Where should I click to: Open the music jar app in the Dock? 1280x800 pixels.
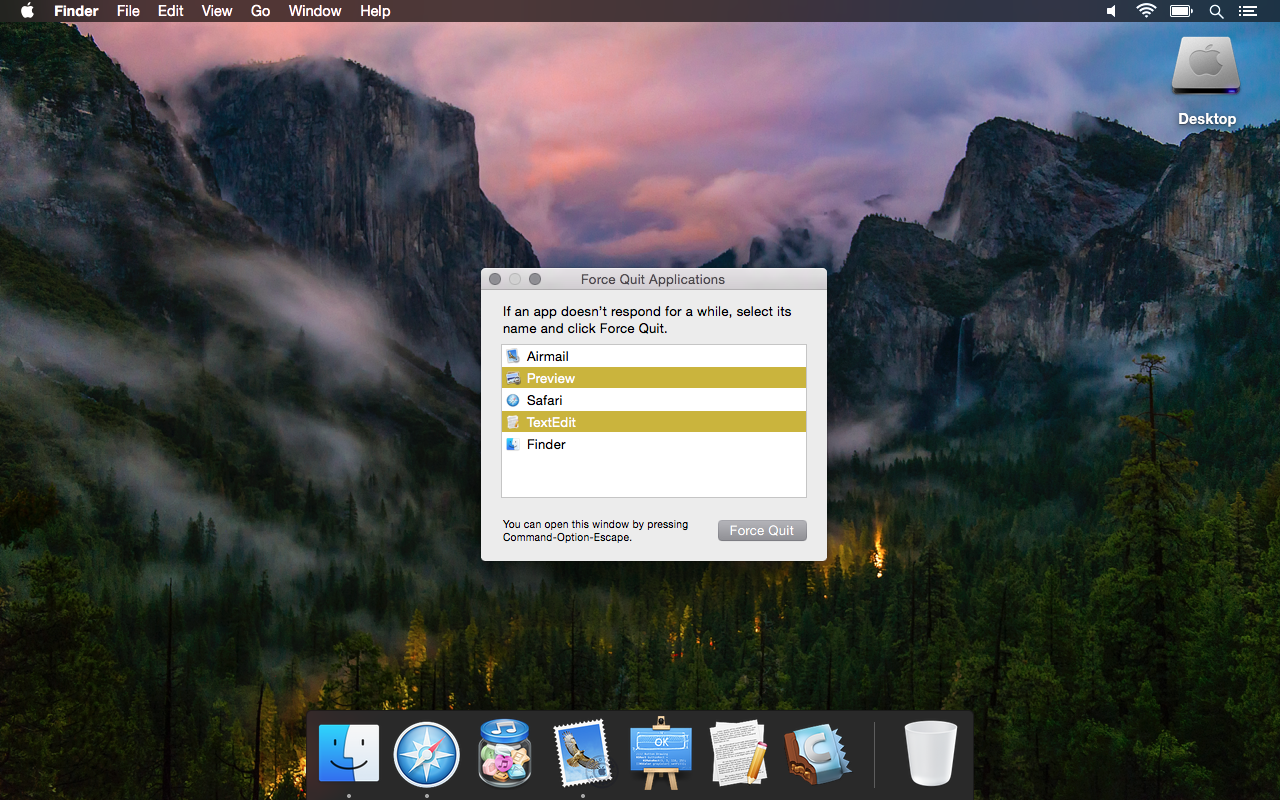tap(505, 753)
